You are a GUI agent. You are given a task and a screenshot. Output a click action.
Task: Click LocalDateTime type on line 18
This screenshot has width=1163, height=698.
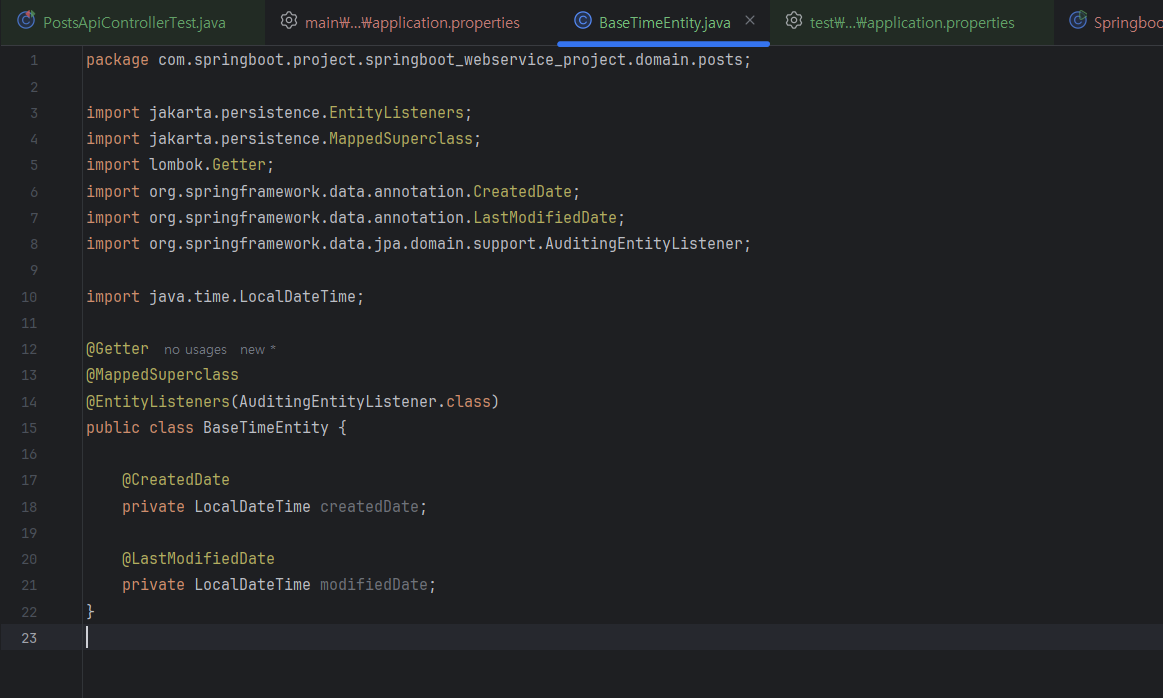click(x=252, y=507)
